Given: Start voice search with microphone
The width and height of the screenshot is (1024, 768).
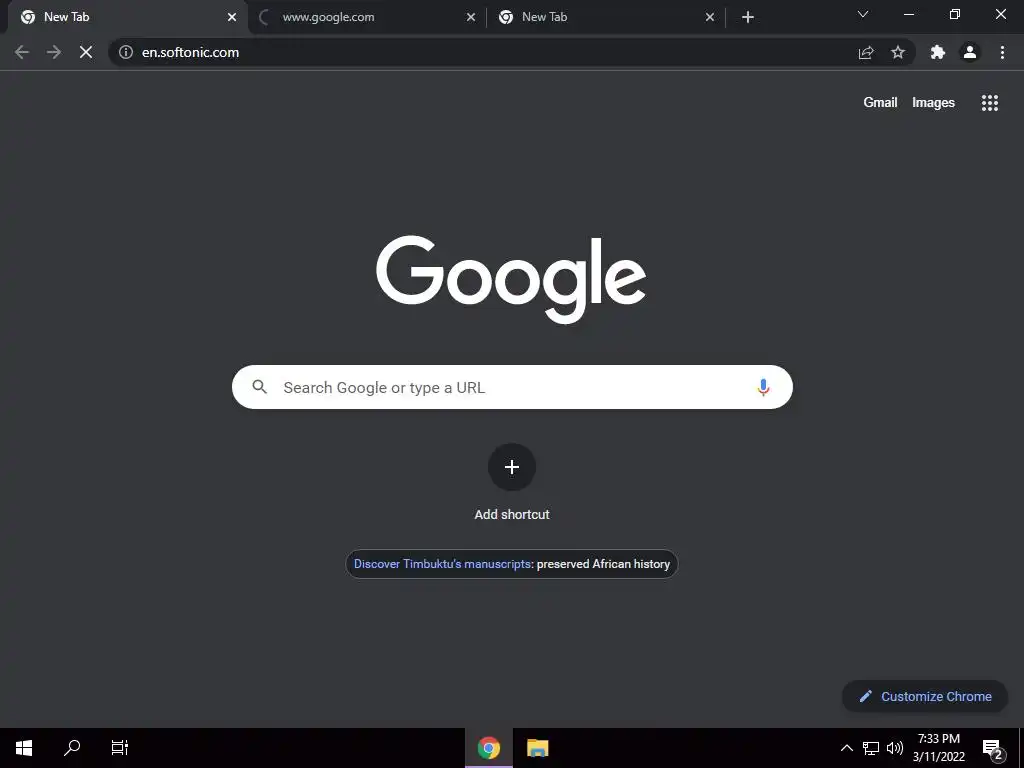Looking at the screenshot, I should click(x=763, y=387).
